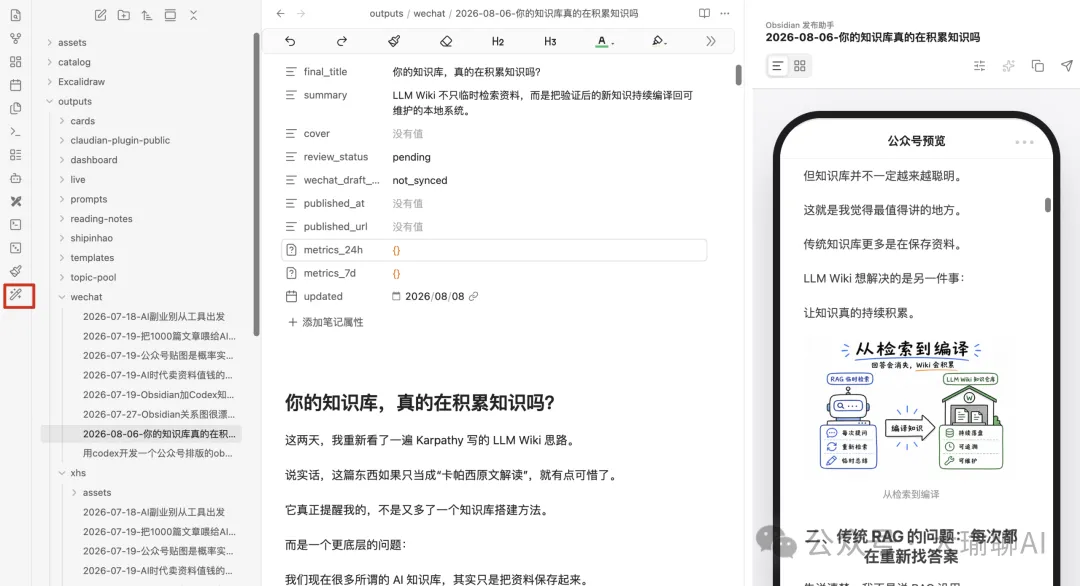Open 用codex开发一个公众号排版 note

(x=158, y=454)
